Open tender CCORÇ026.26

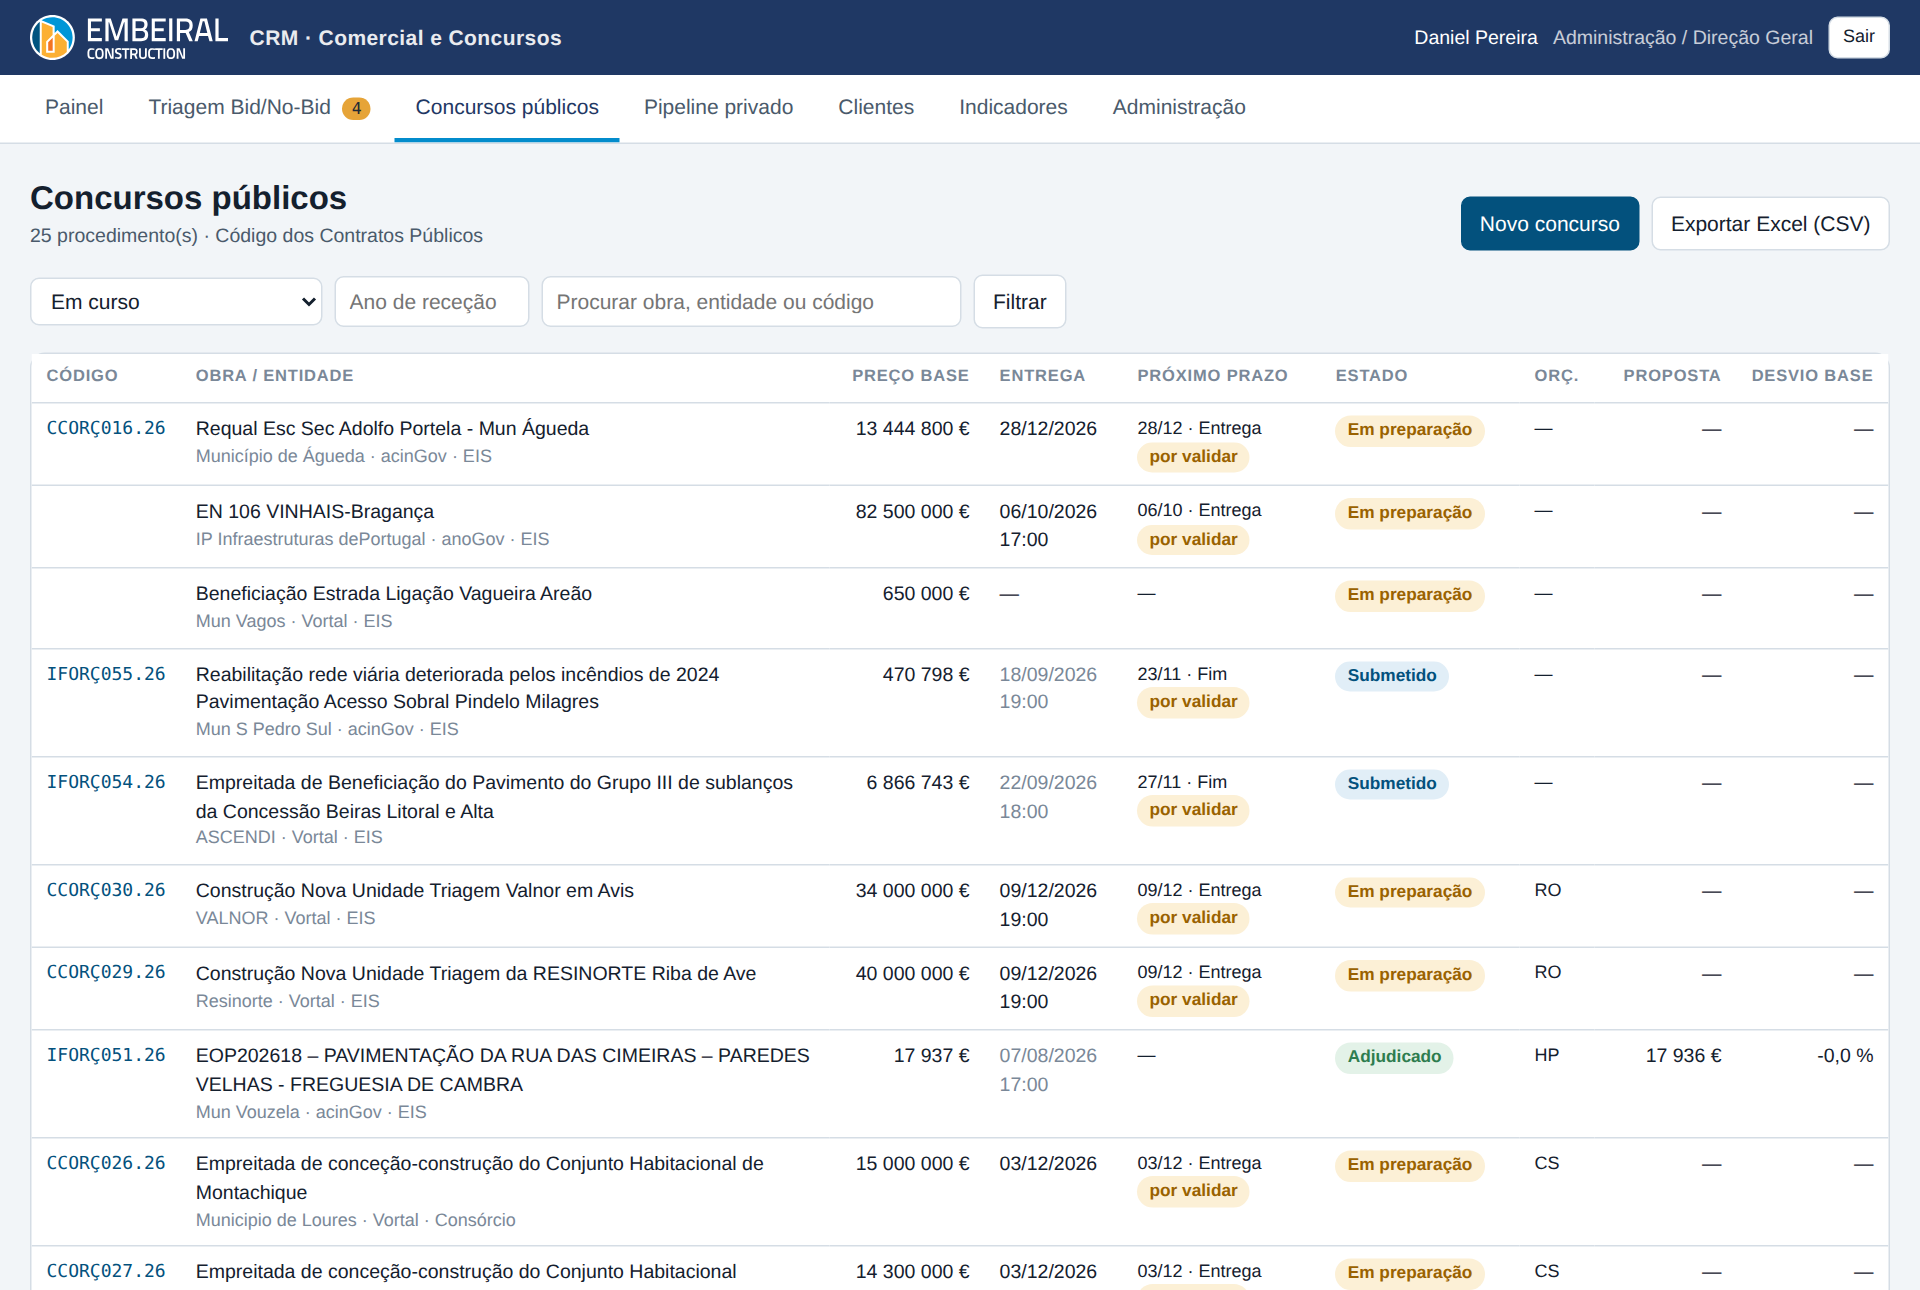click(x=106, y=1163)
